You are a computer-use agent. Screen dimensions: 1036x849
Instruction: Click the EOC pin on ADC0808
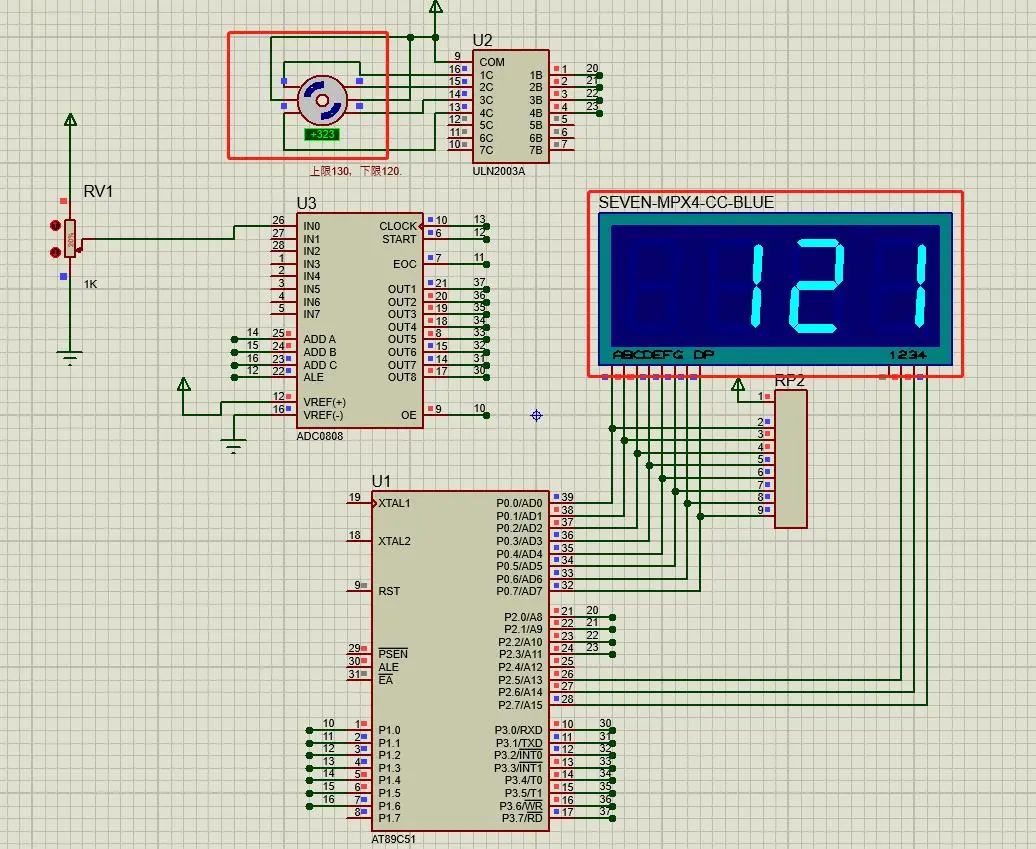point(404,264)
